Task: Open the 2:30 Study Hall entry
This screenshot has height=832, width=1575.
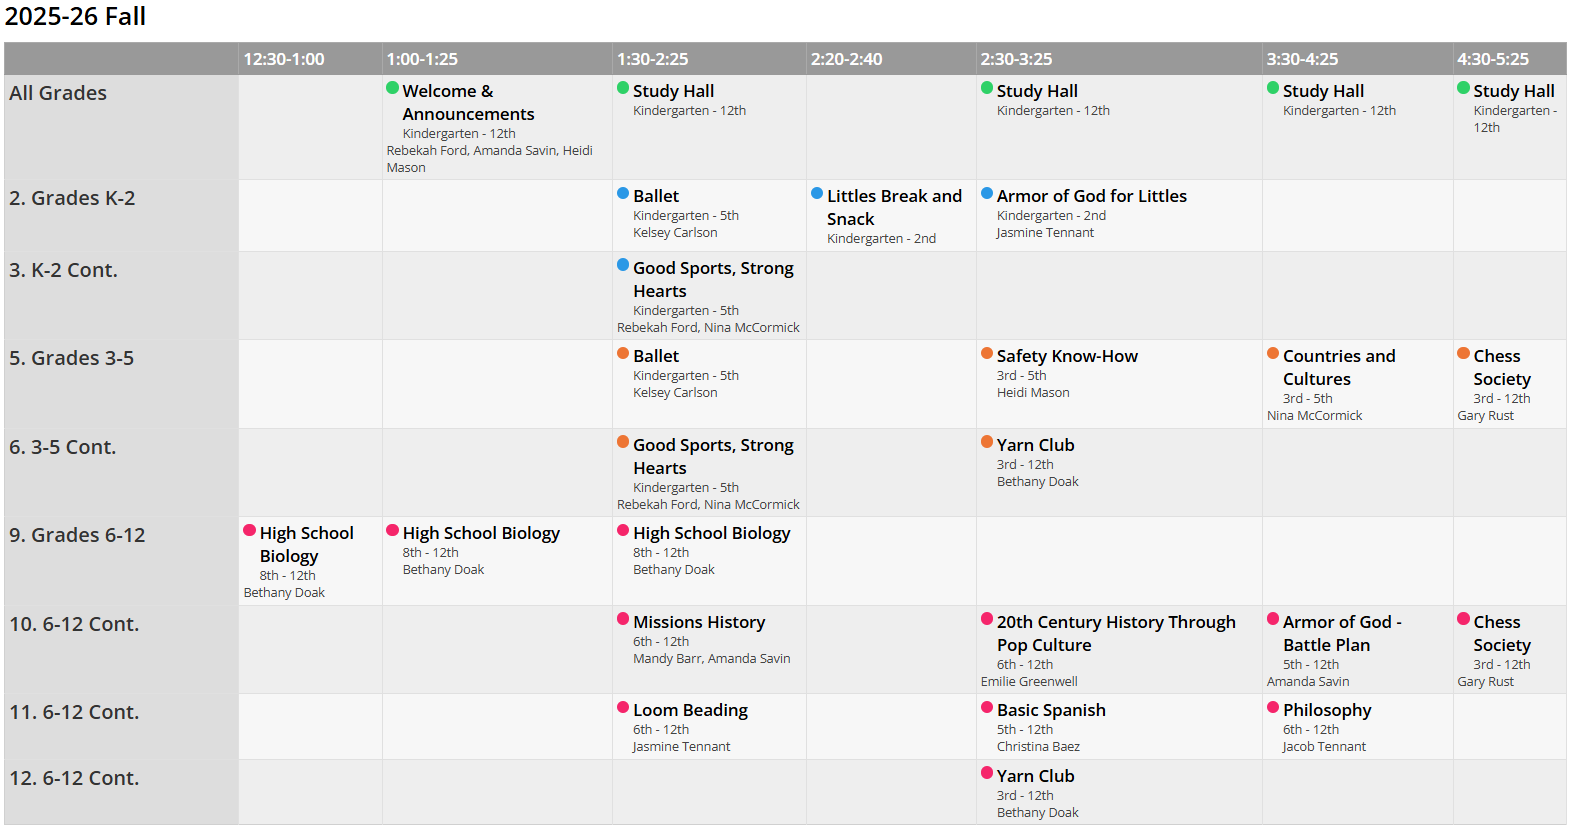Action: 1037,91
